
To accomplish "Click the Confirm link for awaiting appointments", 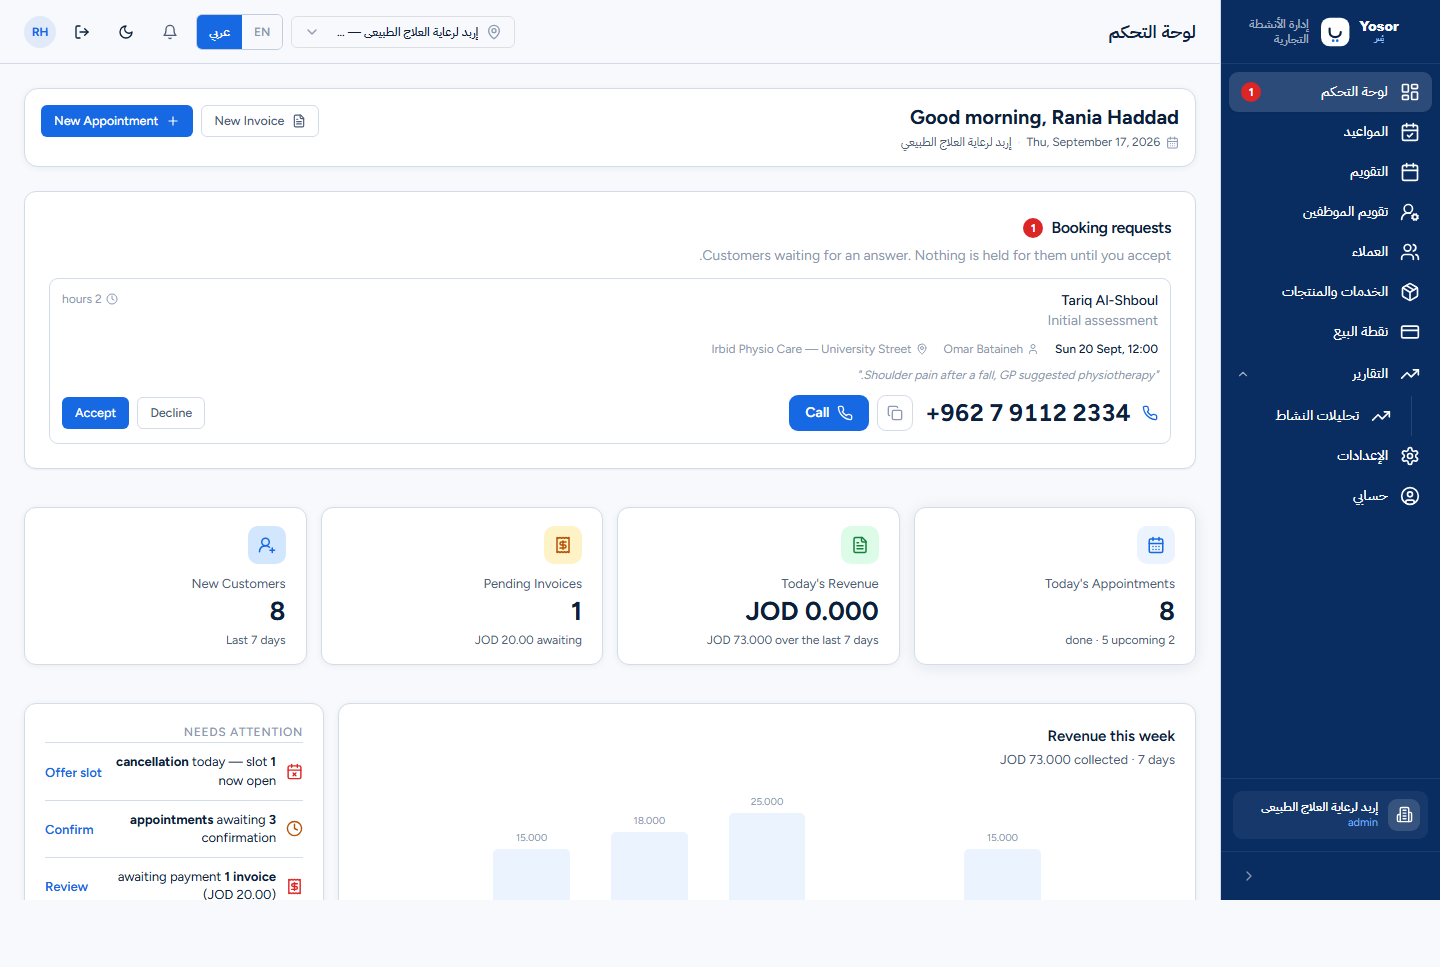I will tap(69, 830).
